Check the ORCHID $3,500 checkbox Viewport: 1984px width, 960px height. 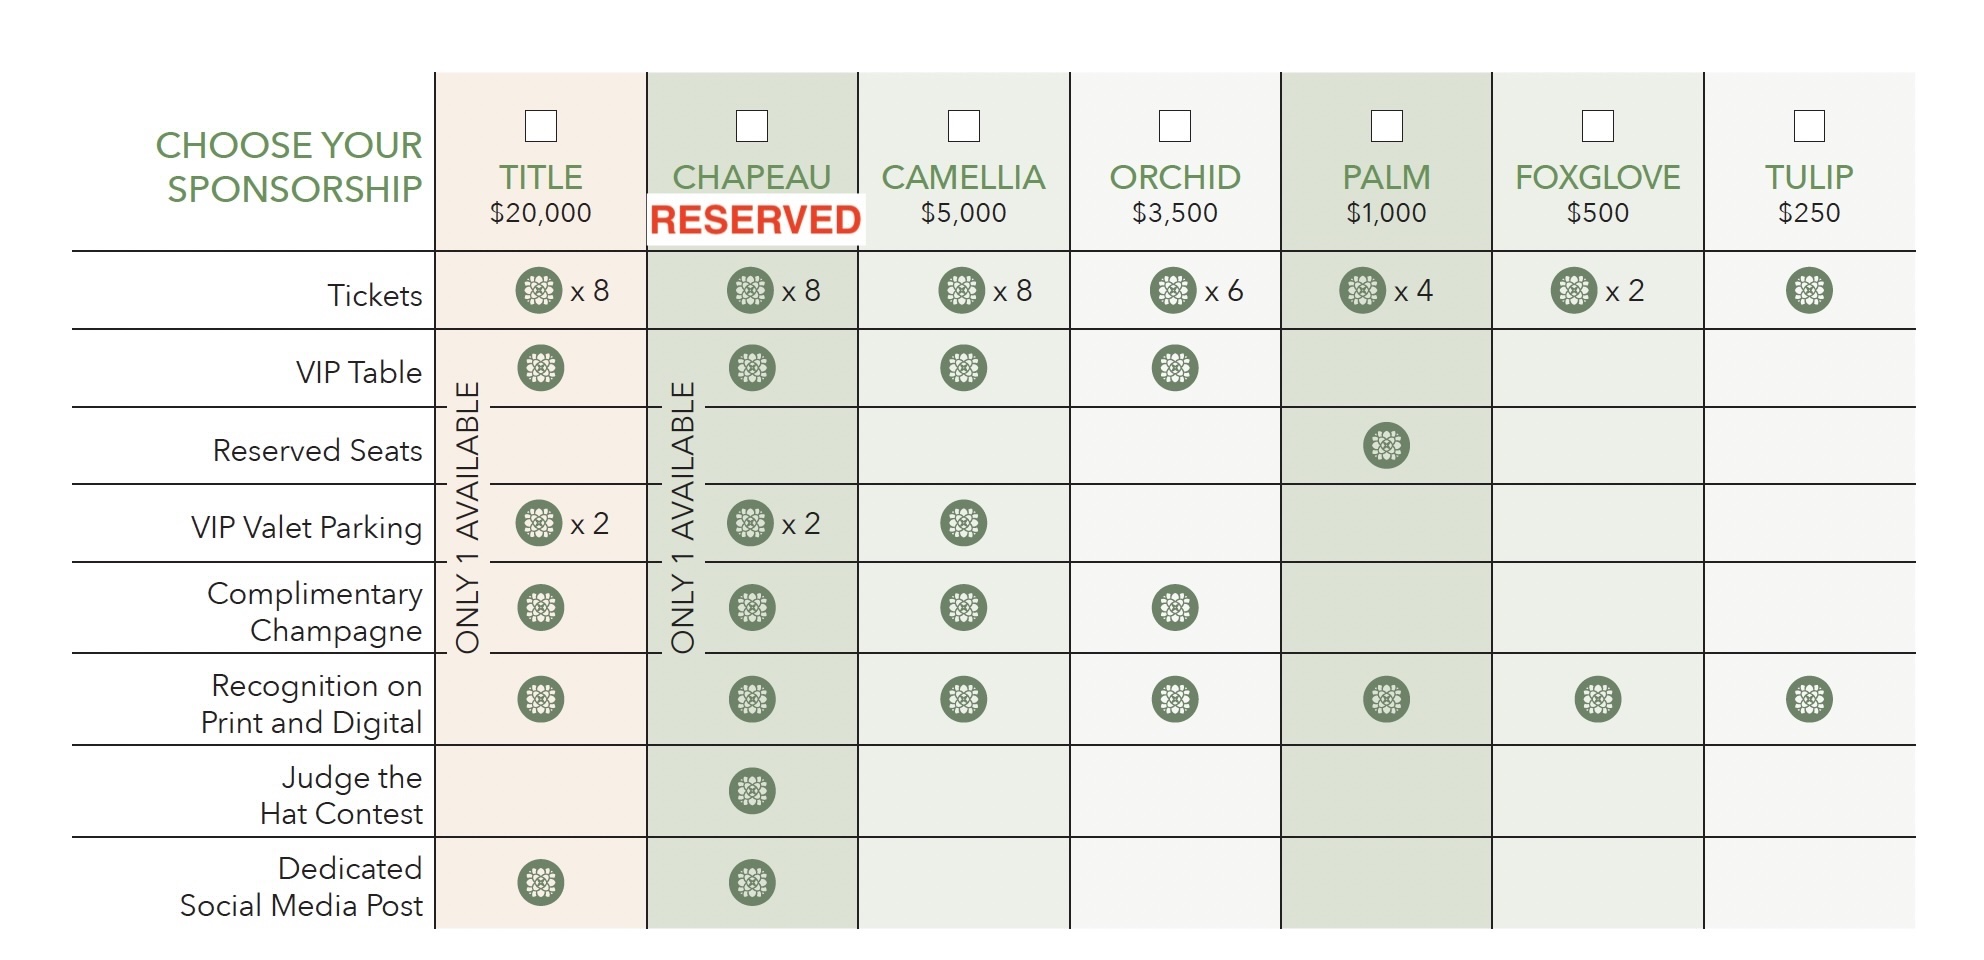[x=1175, y=126]
